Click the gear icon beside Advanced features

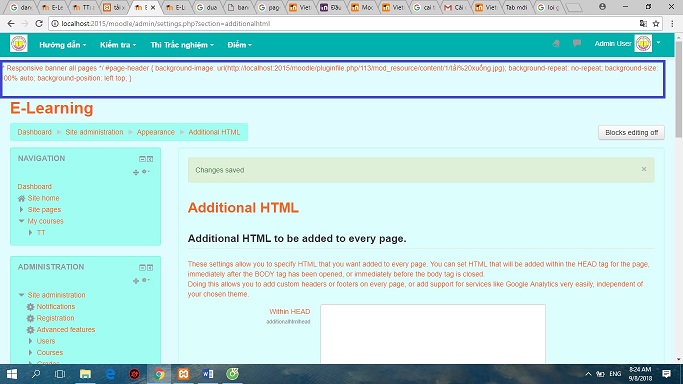click(30, 330)
